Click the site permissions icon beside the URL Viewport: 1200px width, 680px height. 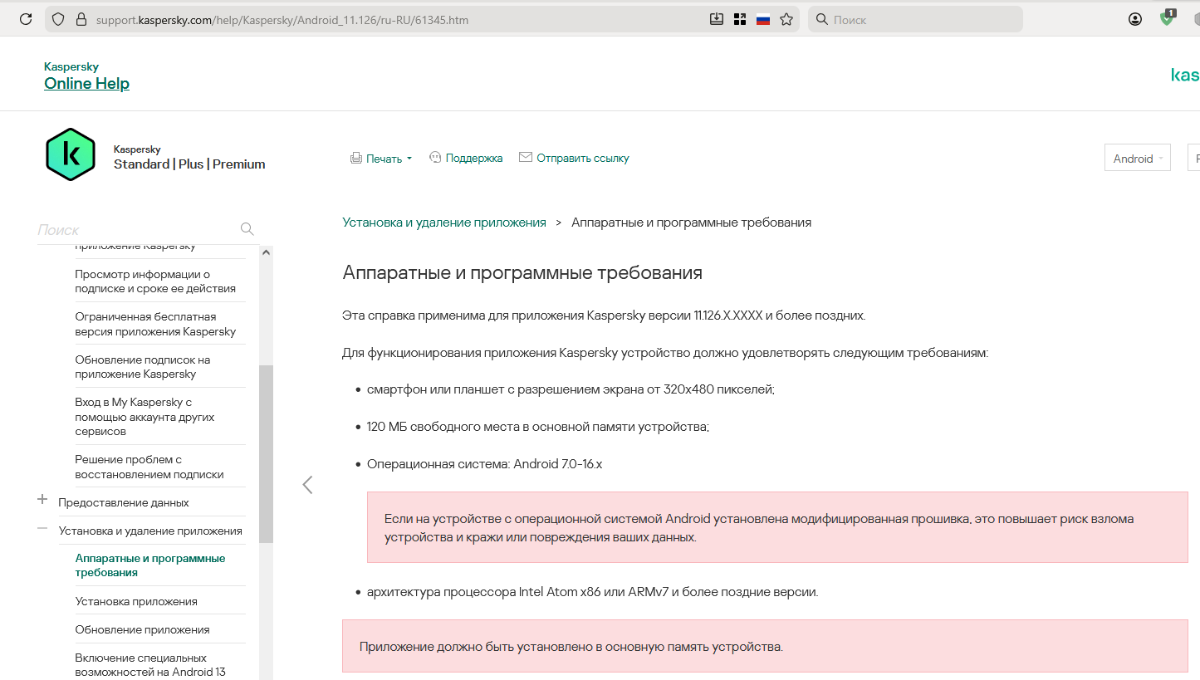coord(81,19)
